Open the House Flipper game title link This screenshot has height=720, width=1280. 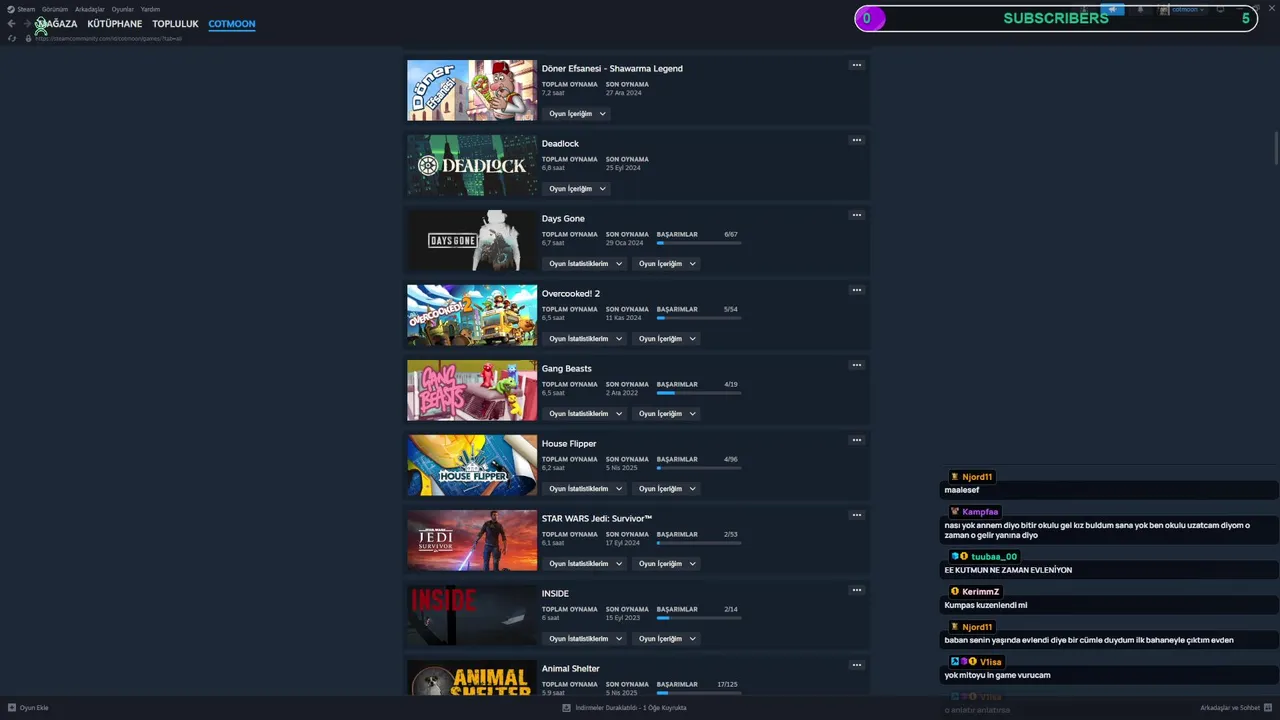[x=569, y=444]
